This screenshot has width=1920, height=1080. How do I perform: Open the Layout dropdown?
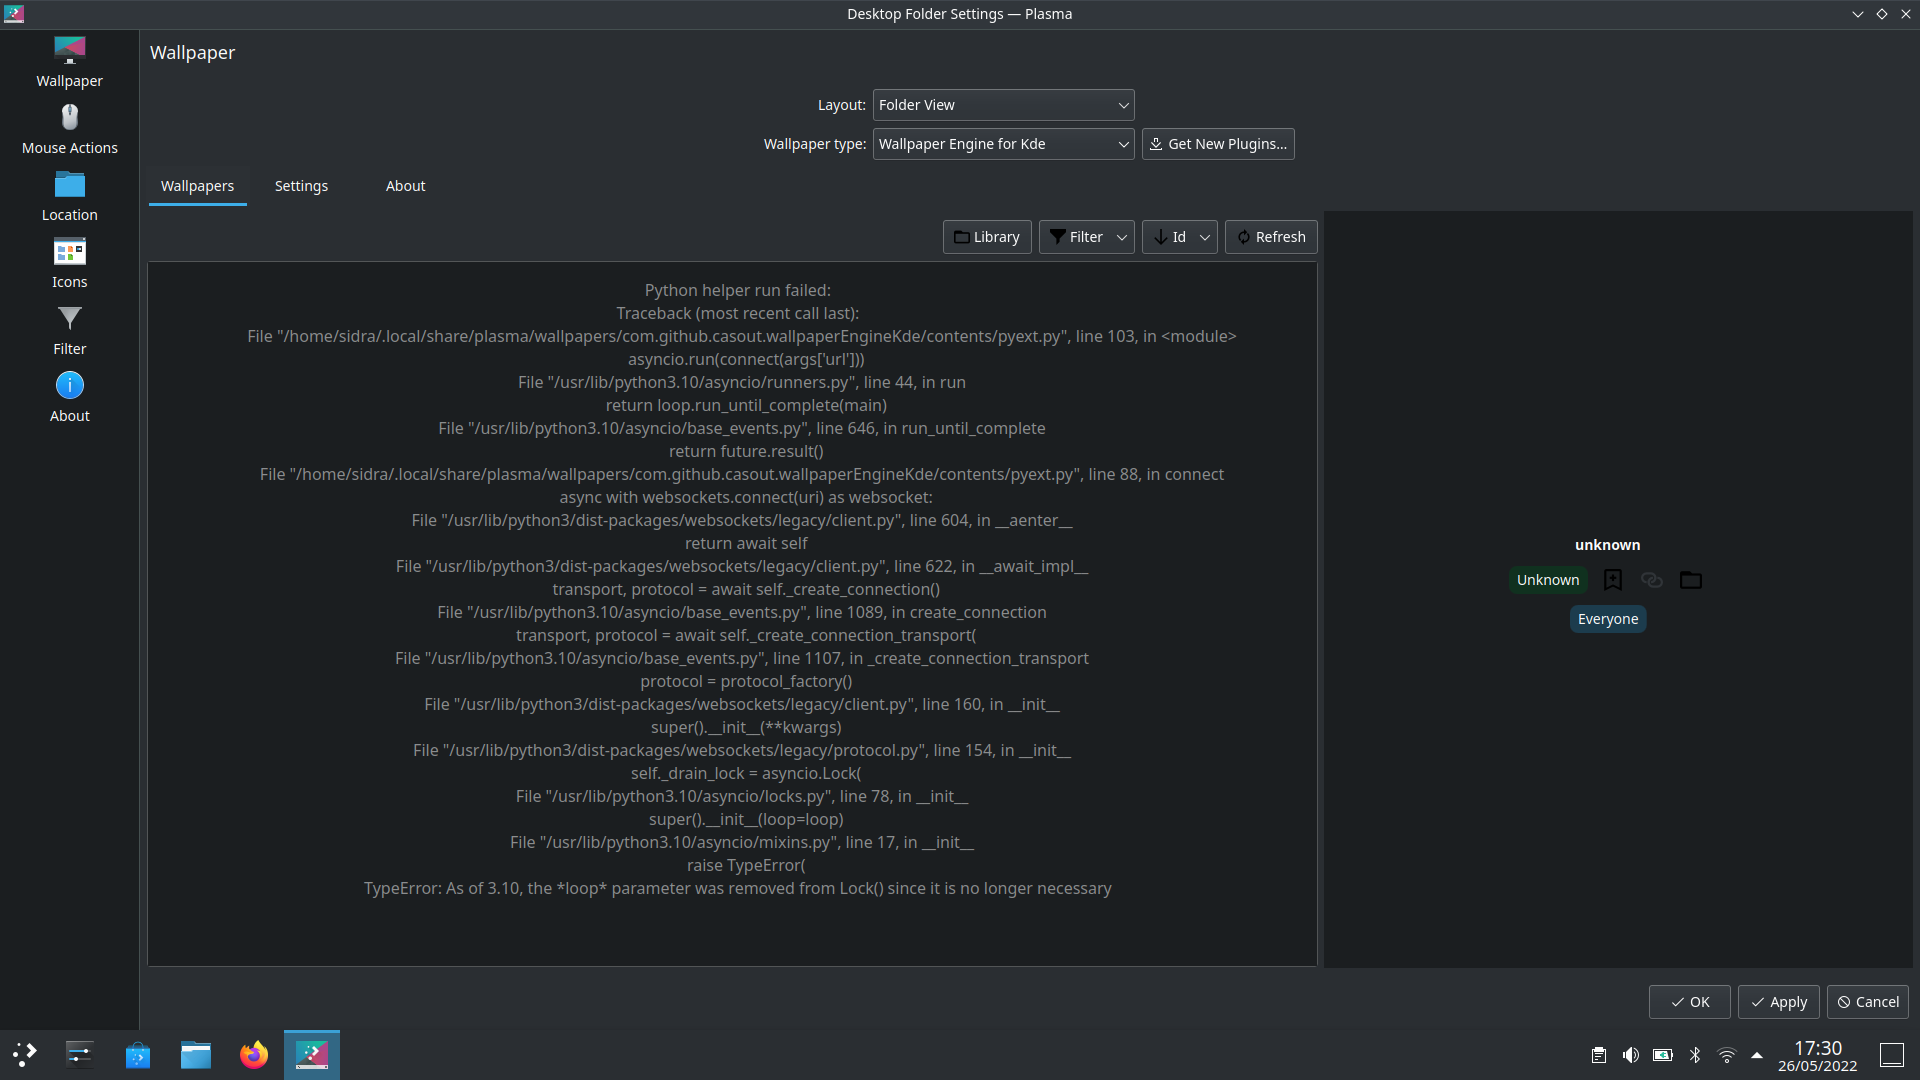point(1003,105)
